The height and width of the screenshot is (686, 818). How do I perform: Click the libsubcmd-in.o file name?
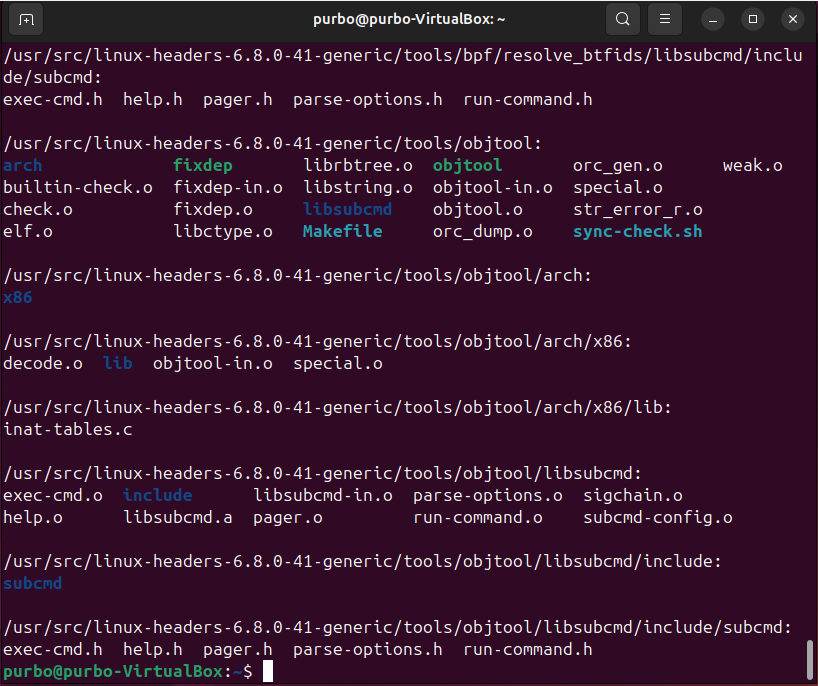[x=323, y=495]
